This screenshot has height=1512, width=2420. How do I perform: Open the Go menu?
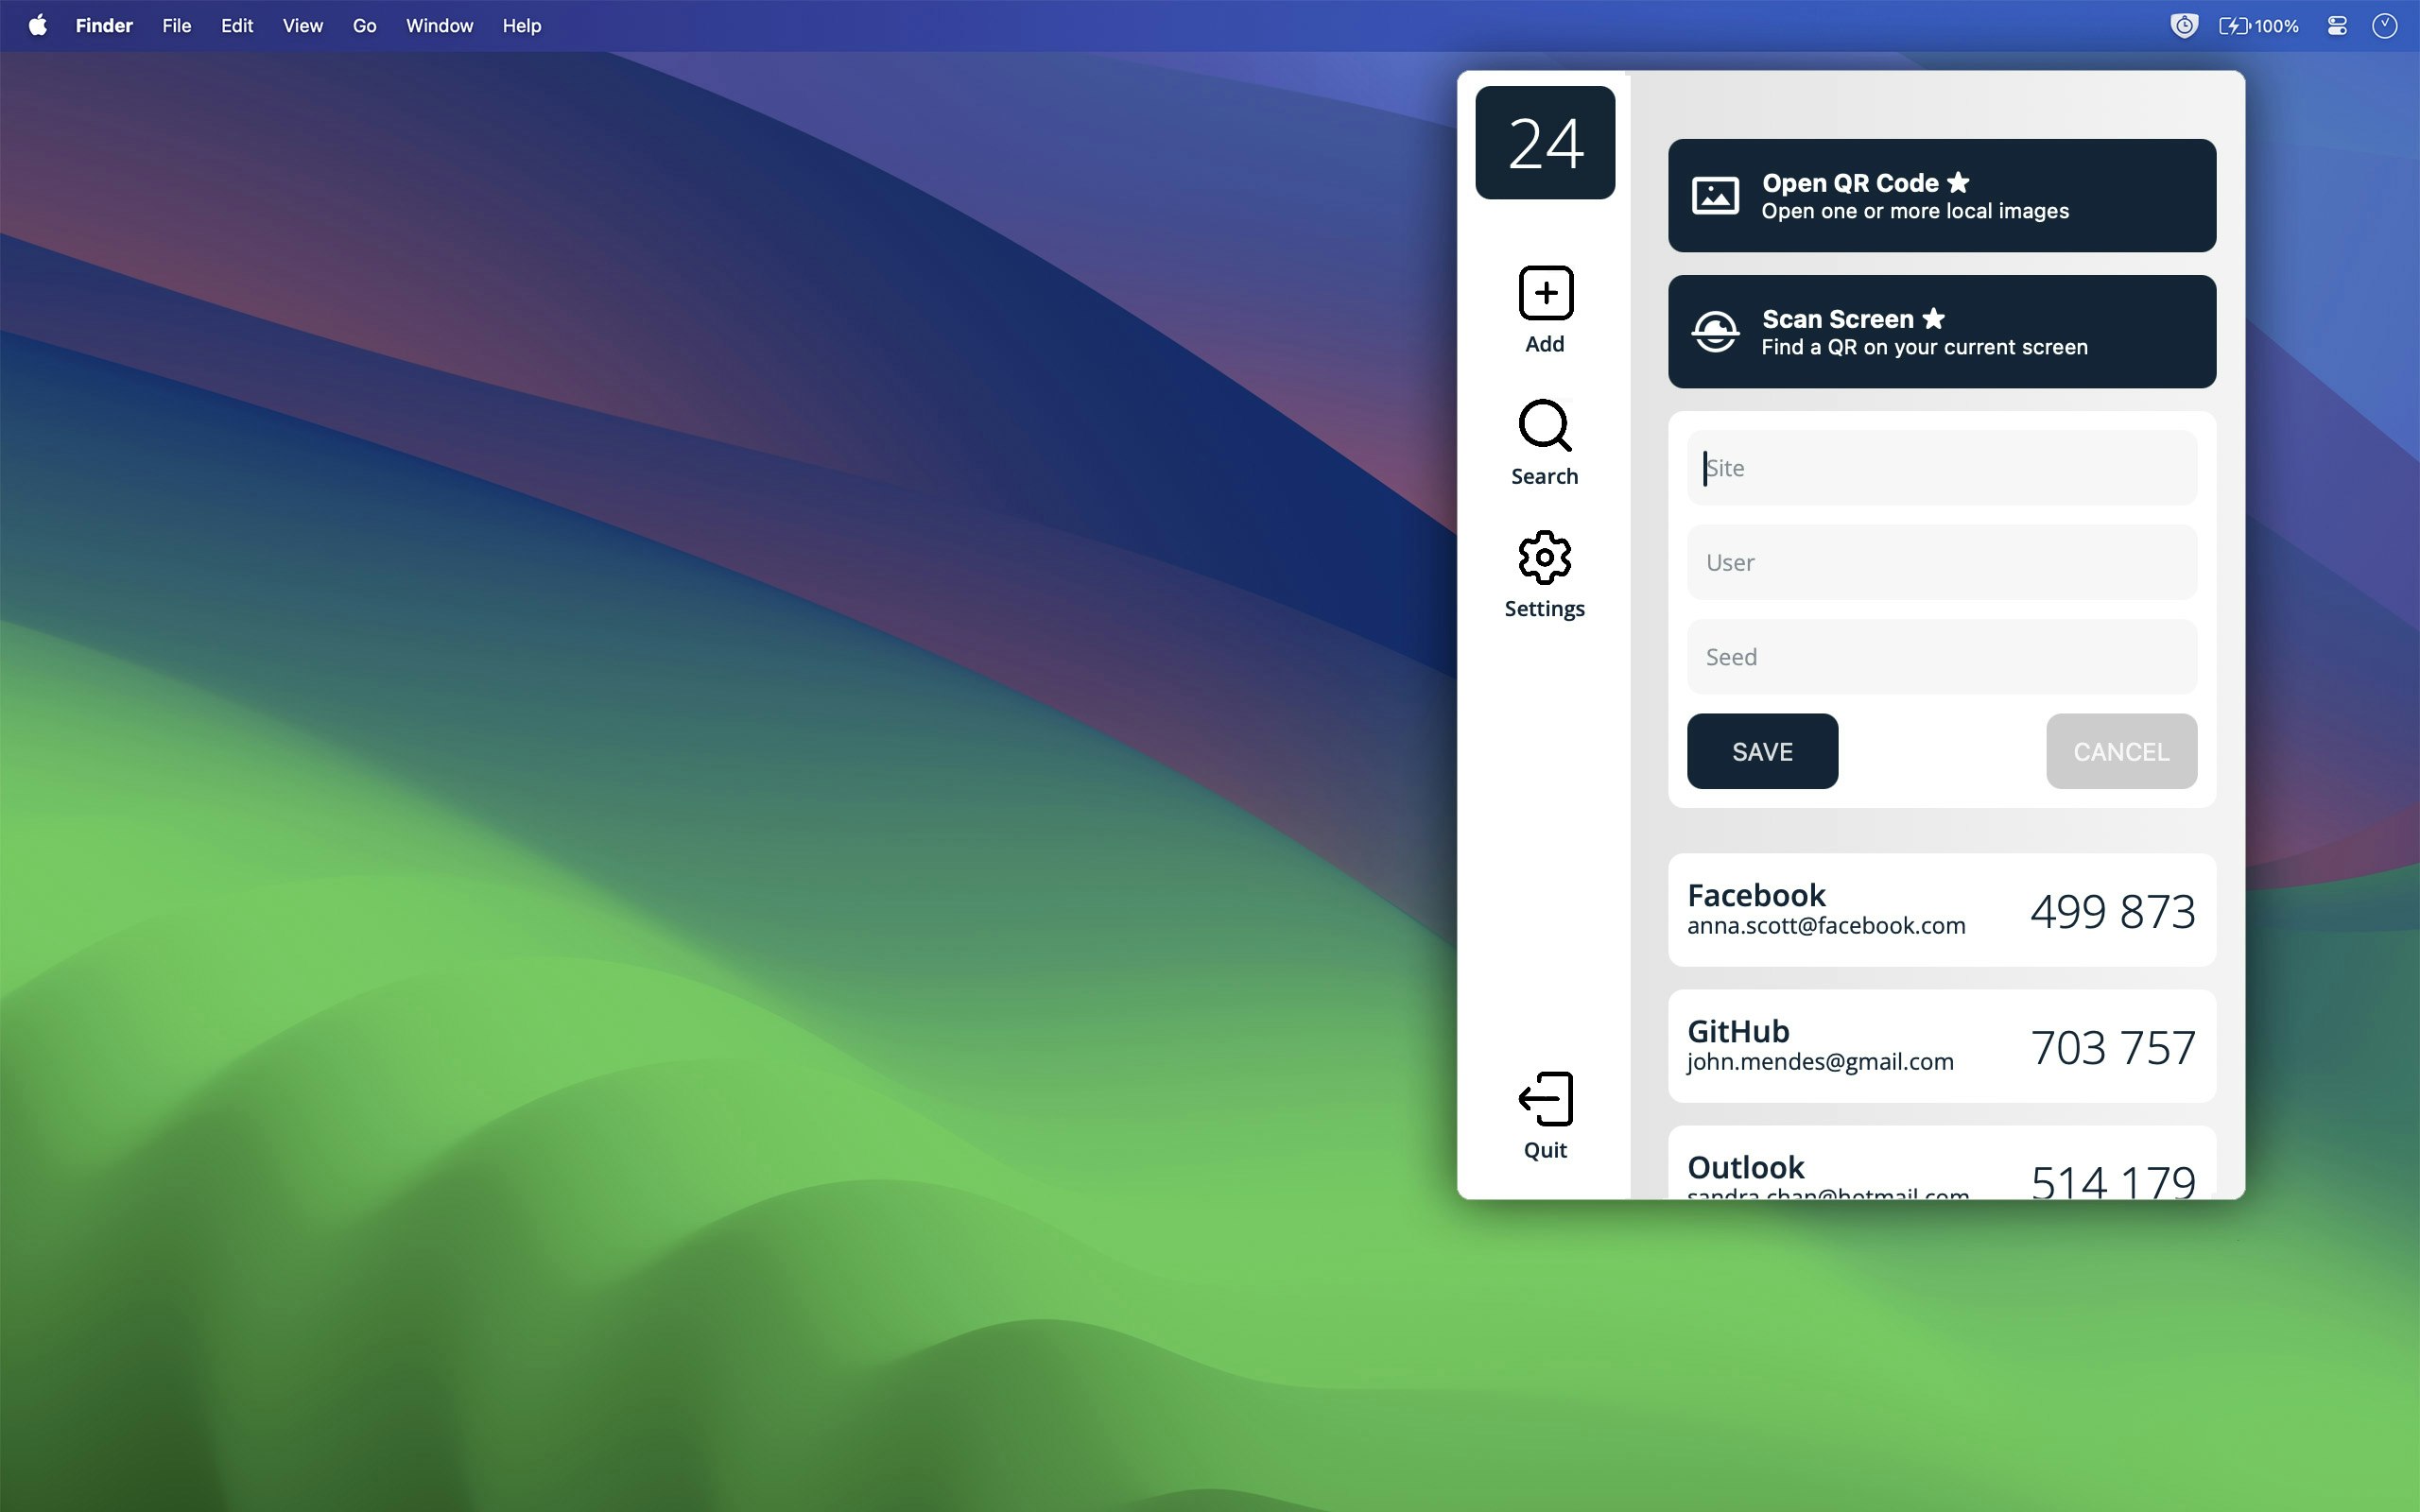(x=364, y=25)
